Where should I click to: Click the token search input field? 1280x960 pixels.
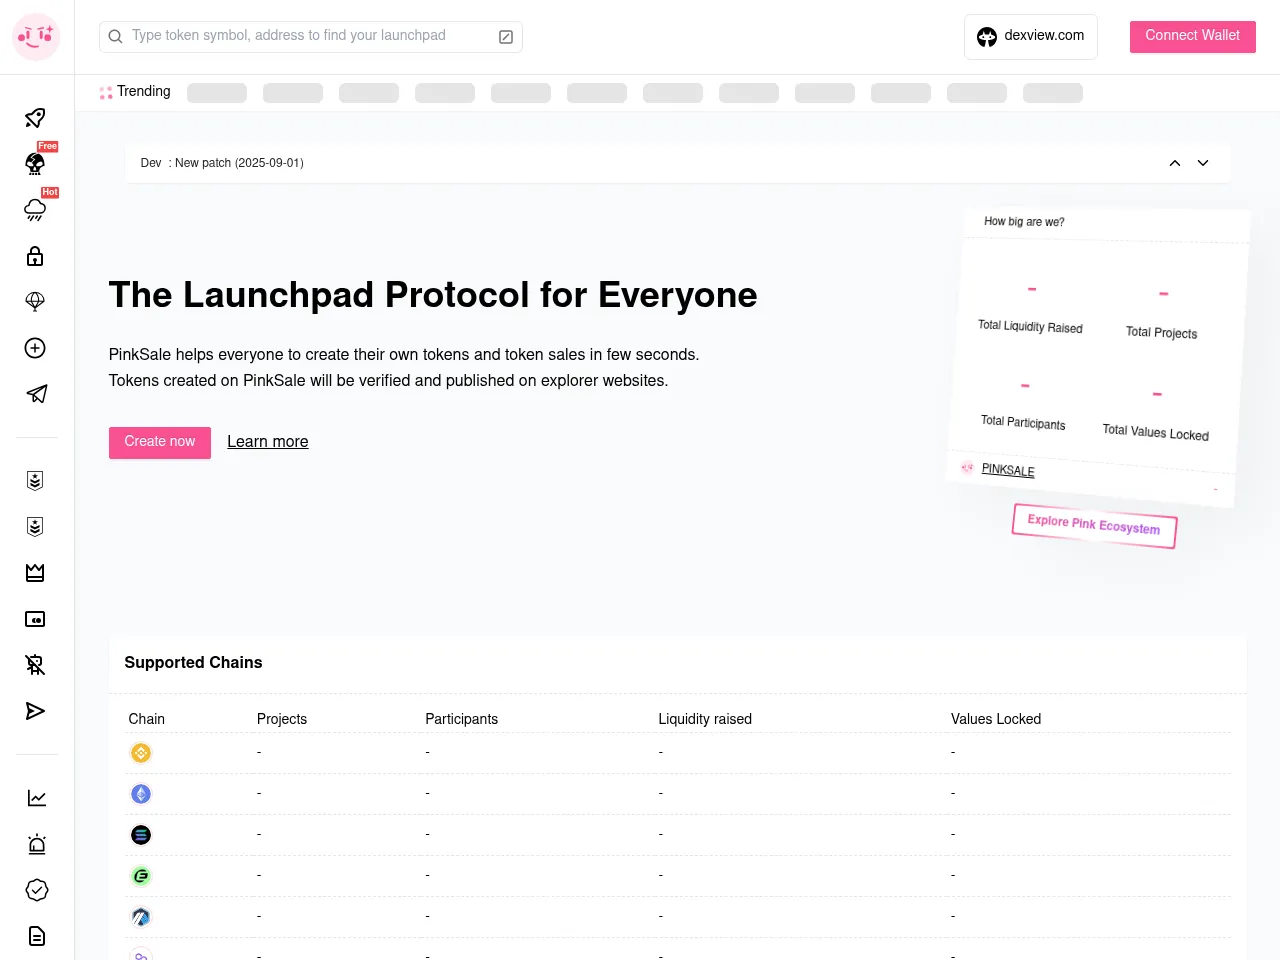pyautogui.click(x=300, y=36)
